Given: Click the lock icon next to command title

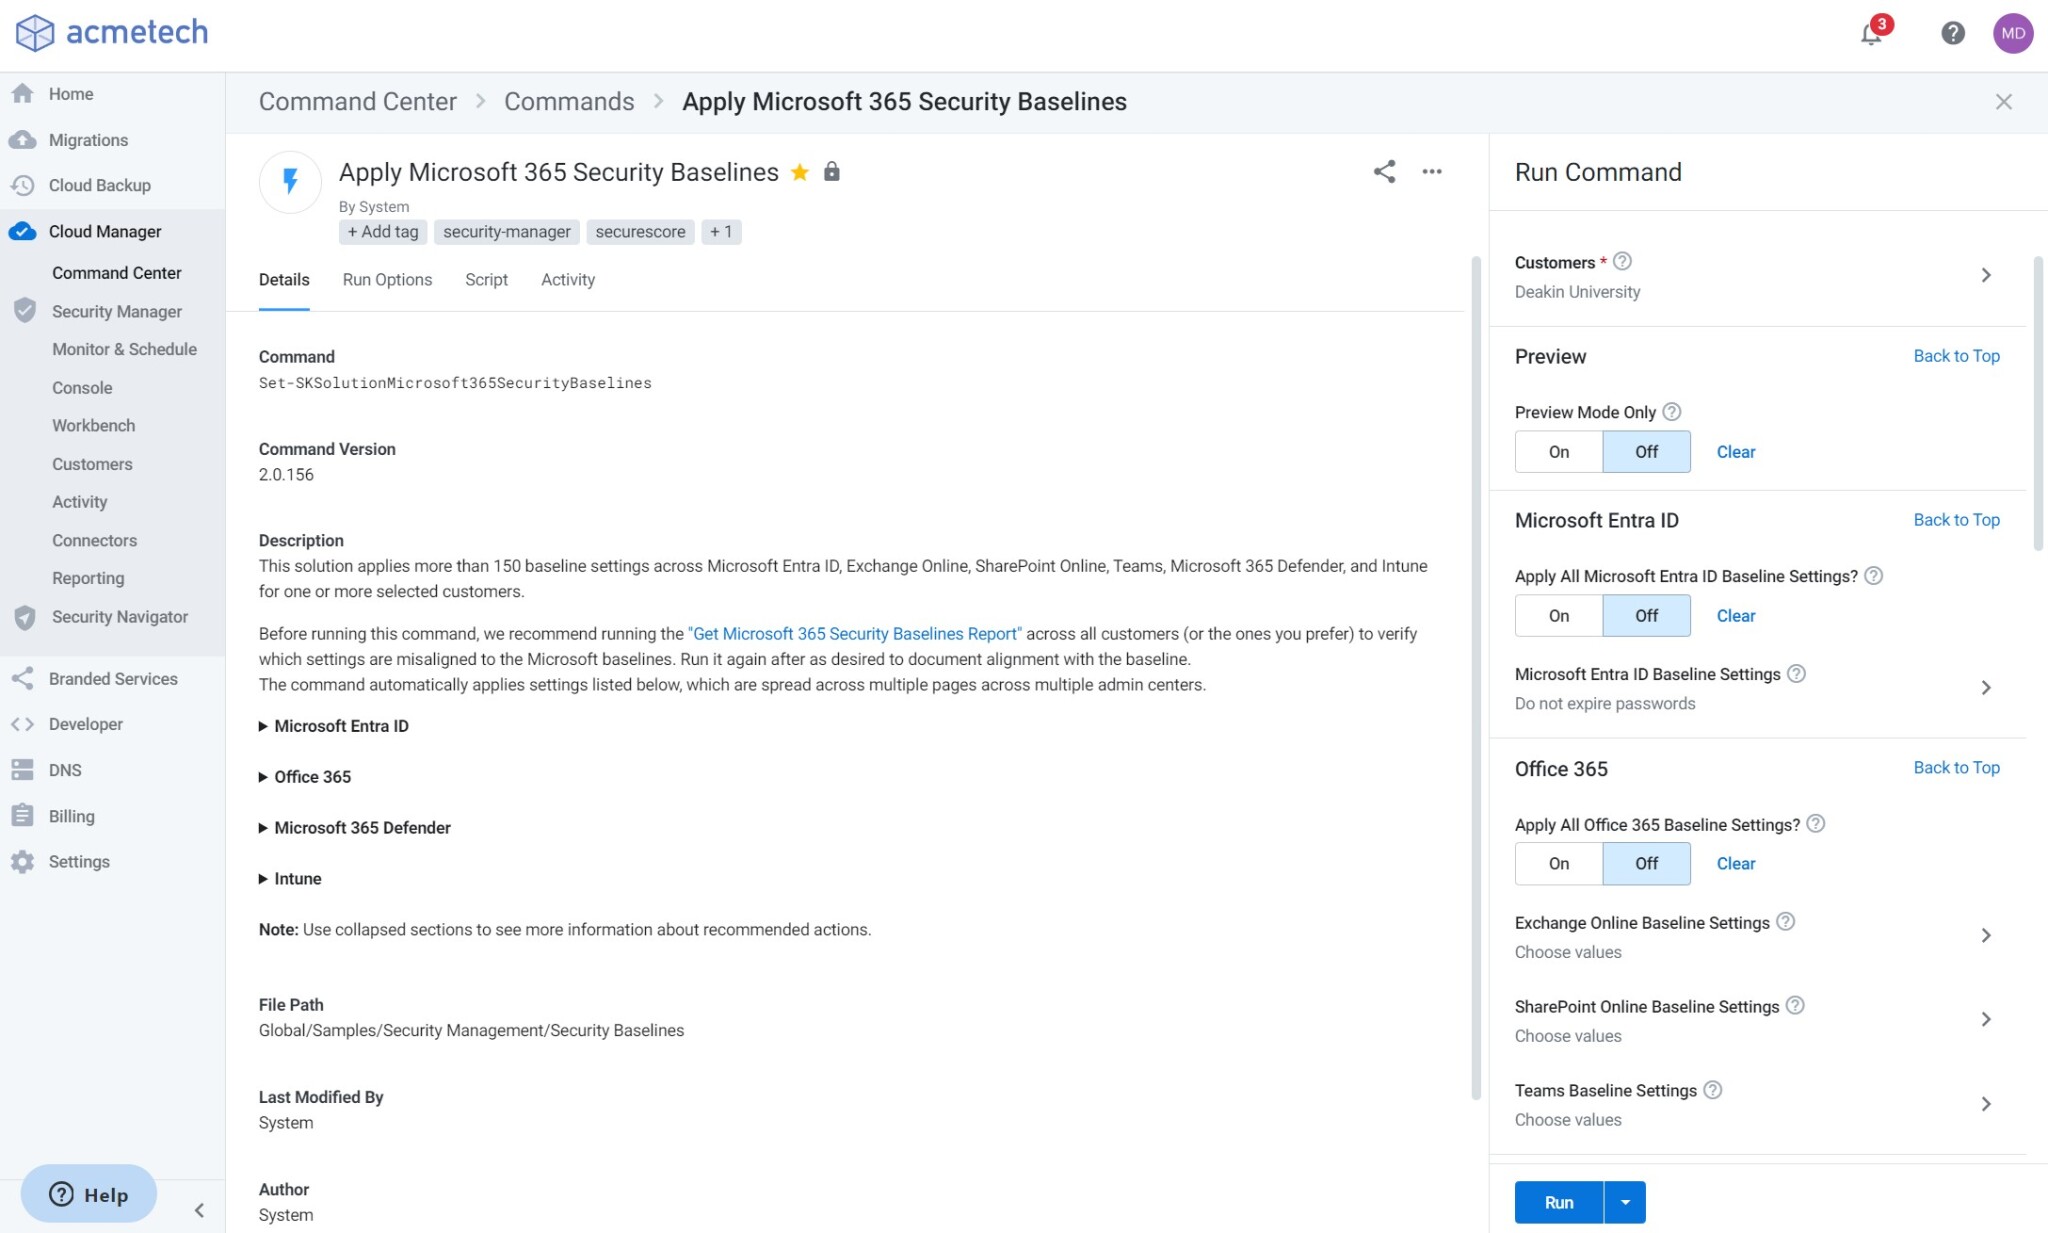Looking at the screenshot, I should click(x=832, y=171).
